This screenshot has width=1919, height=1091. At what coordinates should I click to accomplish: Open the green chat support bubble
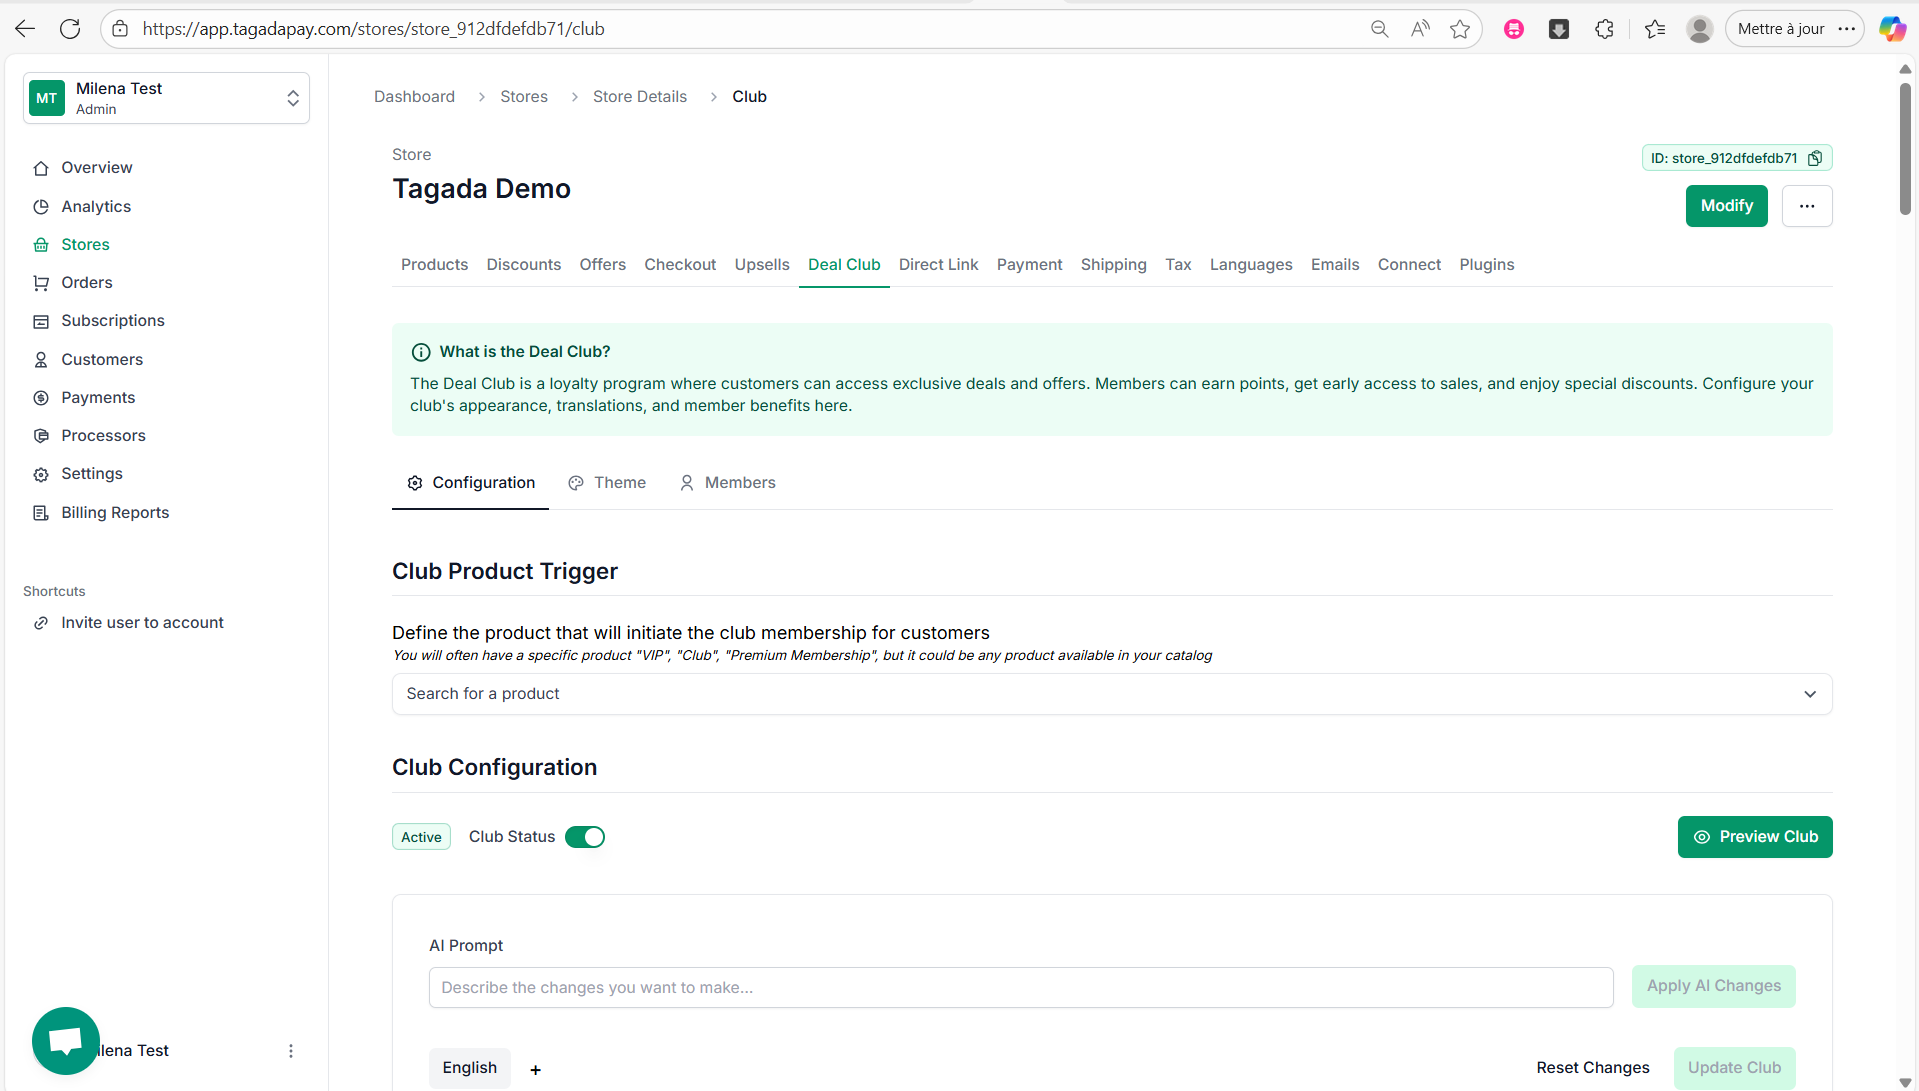[x=66, y=1040]
